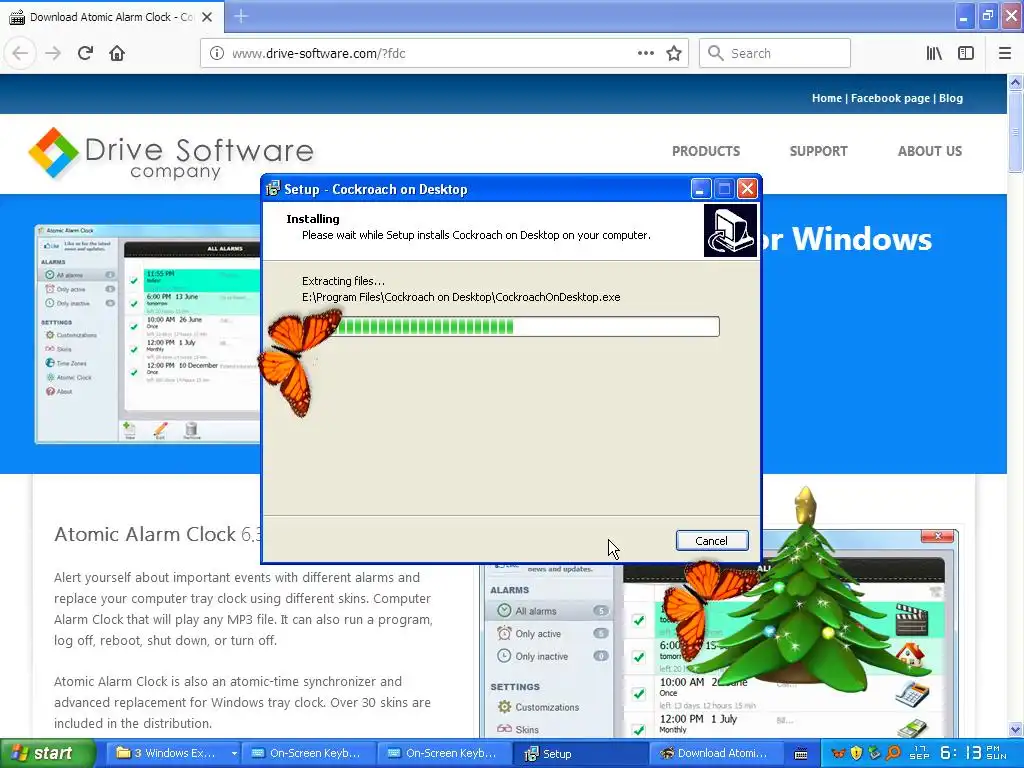1024x768 pixels.
Task: Open the Home link in the top bar
Action: click(827, 98)
